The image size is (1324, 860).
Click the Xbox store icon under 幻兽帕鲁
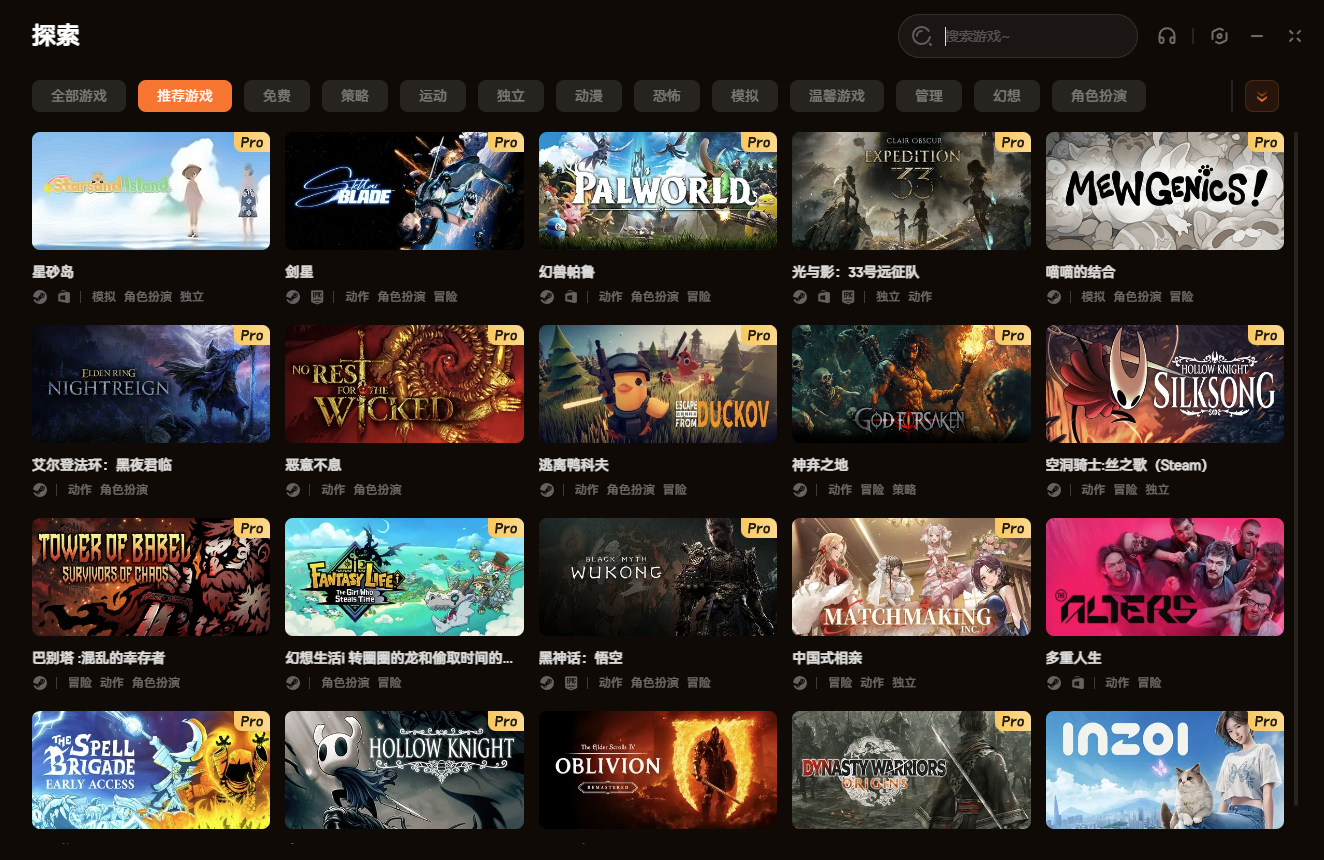click(571, 297)
